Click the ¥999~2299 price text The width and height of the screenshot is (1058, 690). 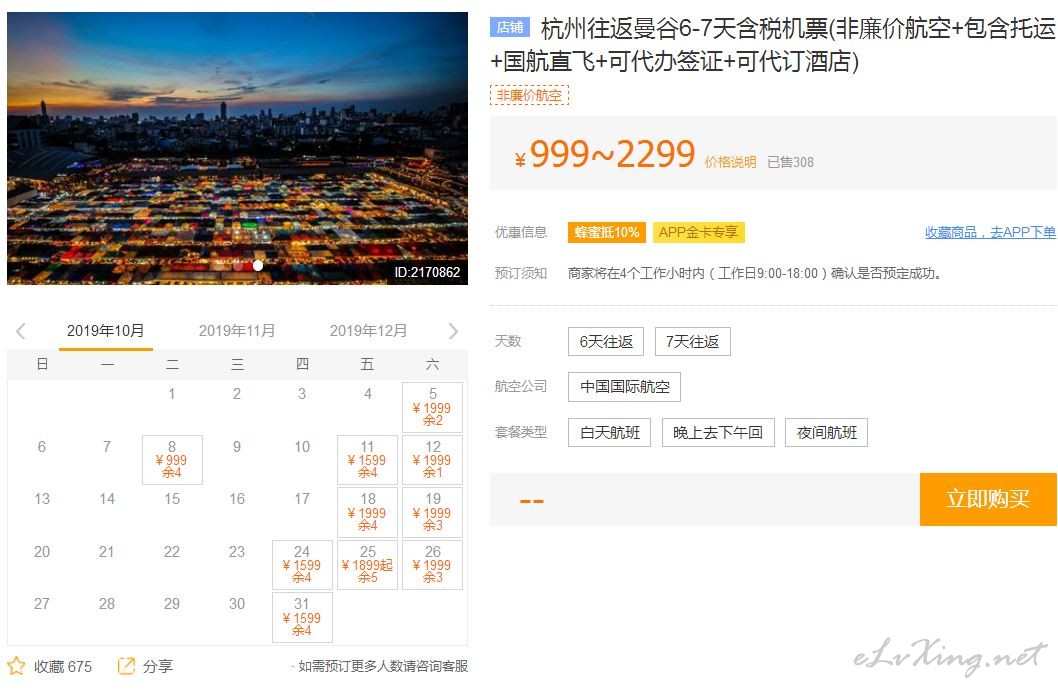coord(605,154)
